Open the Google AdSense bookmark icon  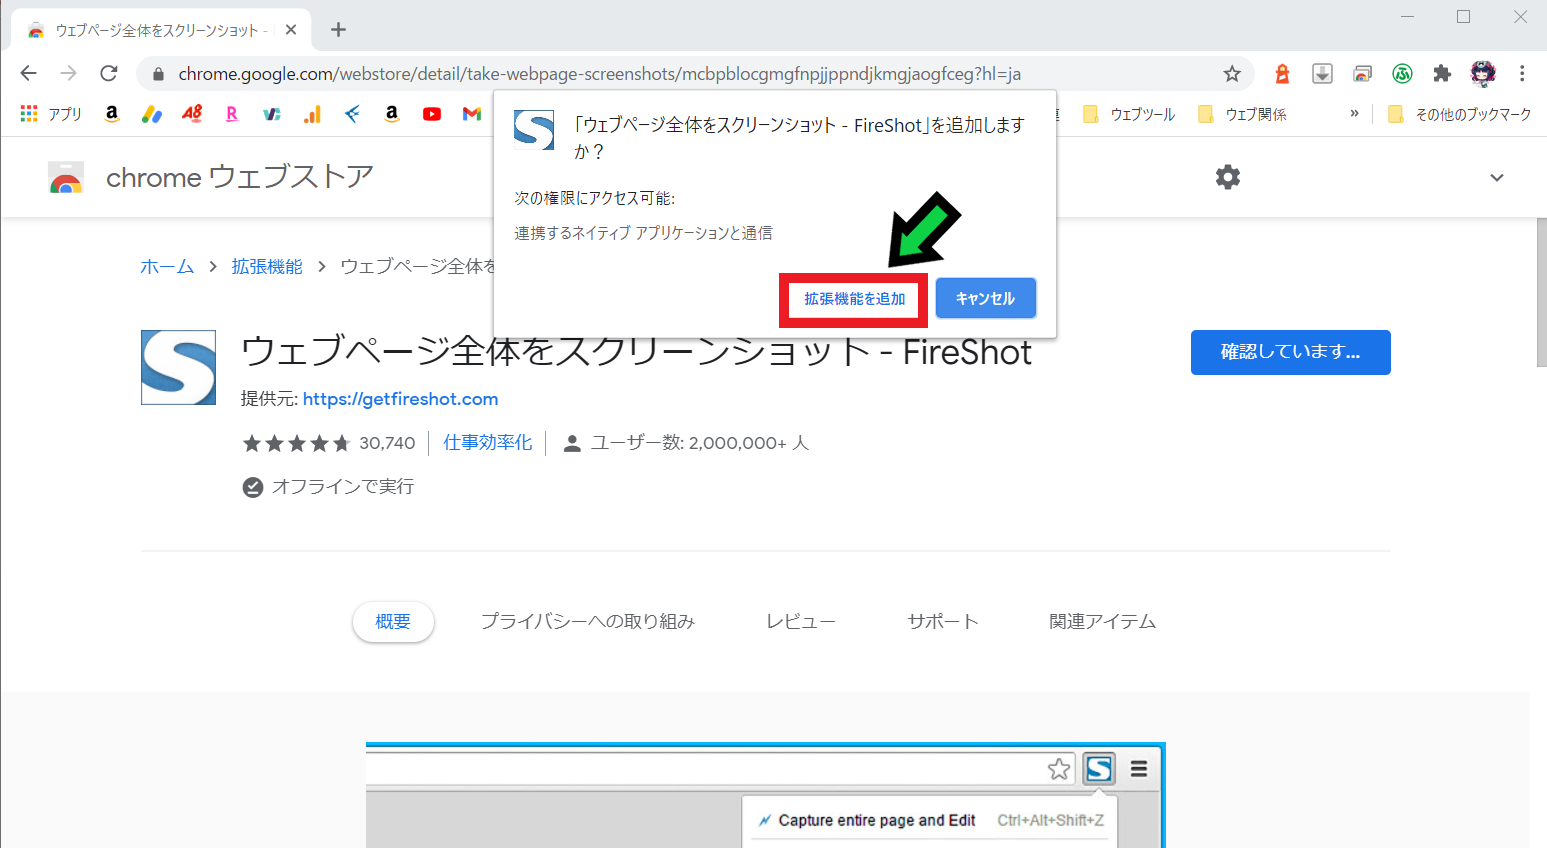pyautogui.click(x=152, y=114)
